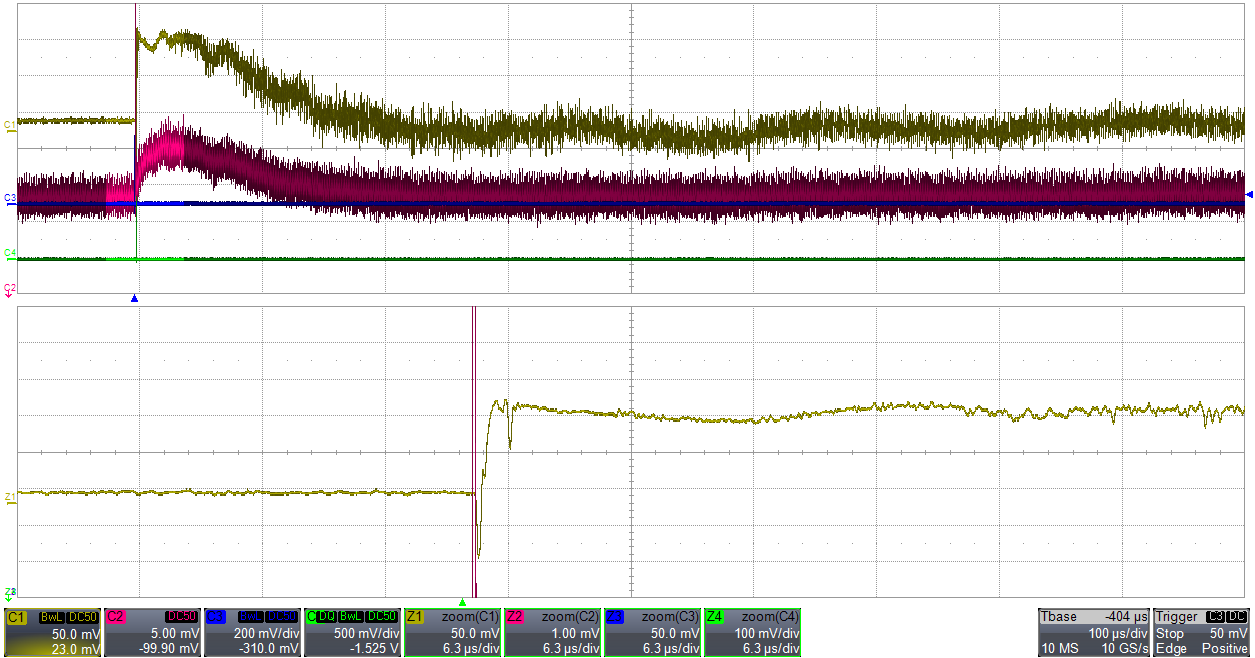Viewport: 1255px width, 658px height.
Task: Select the Z1 trace marker on lower grid
Action: tap(10, 497)
